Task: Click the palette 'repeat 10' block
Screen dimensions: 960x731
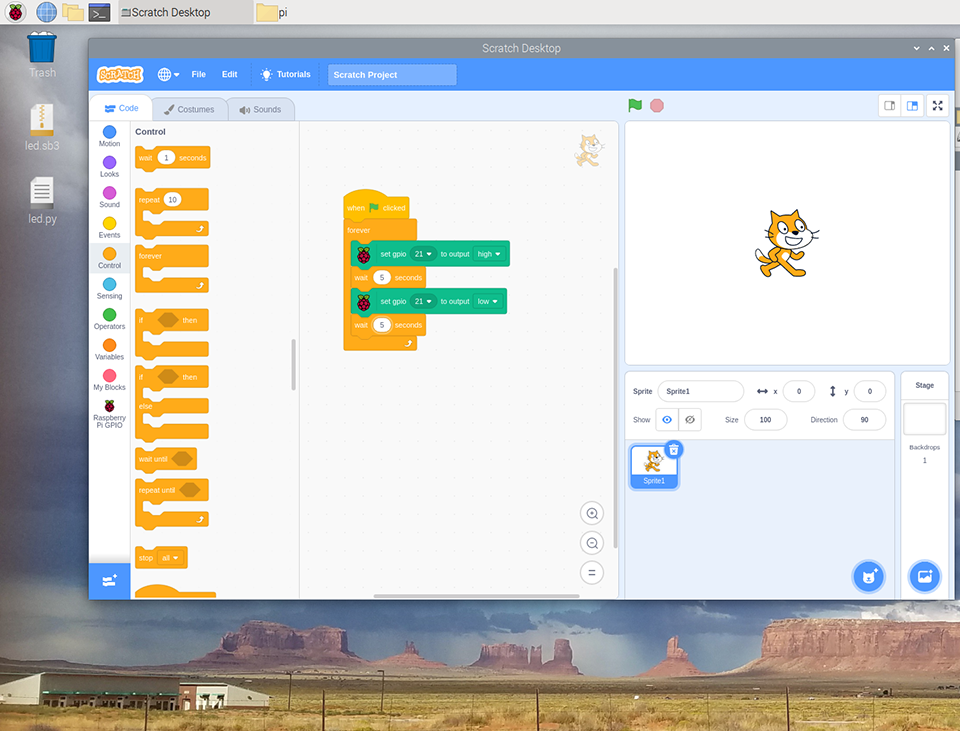Action: pos(172,213)
